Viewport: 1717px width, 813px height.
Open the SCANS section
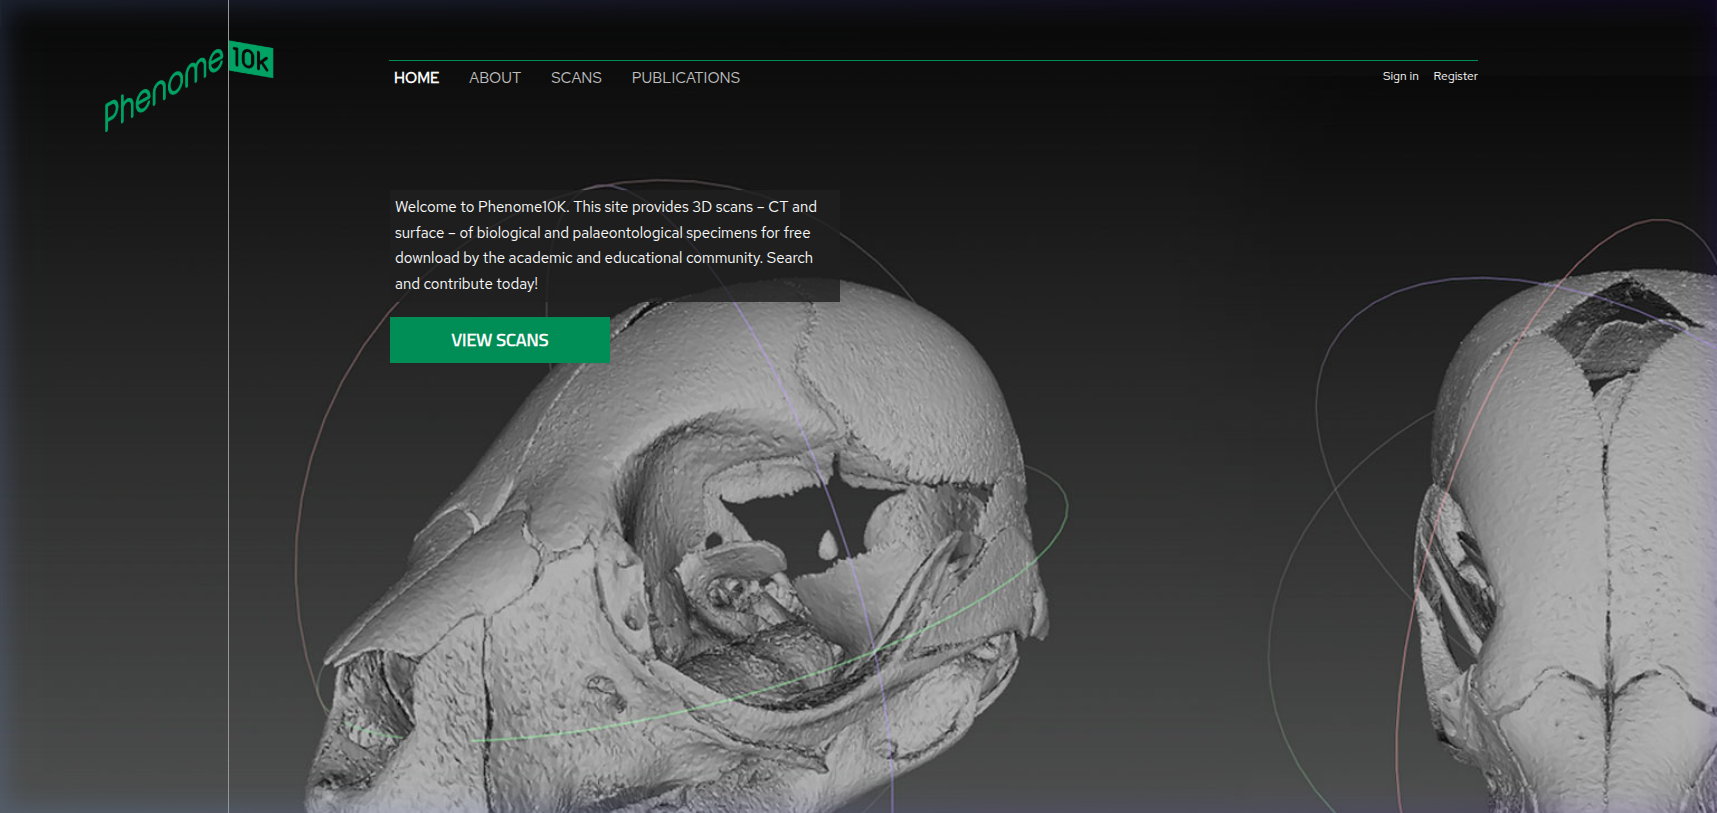click(576, 78)
